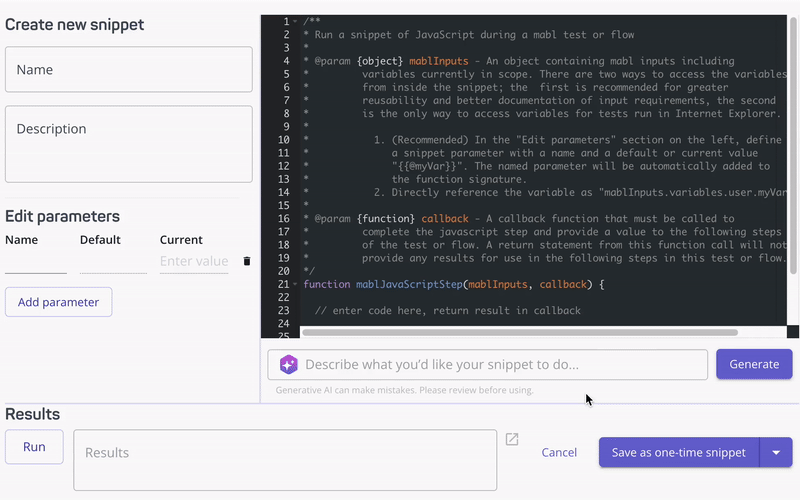Click the '@param {object} mablInputs' line
The height and width of the screenshot is (500, 800).
pyautogui.click(x=519, y=61)
